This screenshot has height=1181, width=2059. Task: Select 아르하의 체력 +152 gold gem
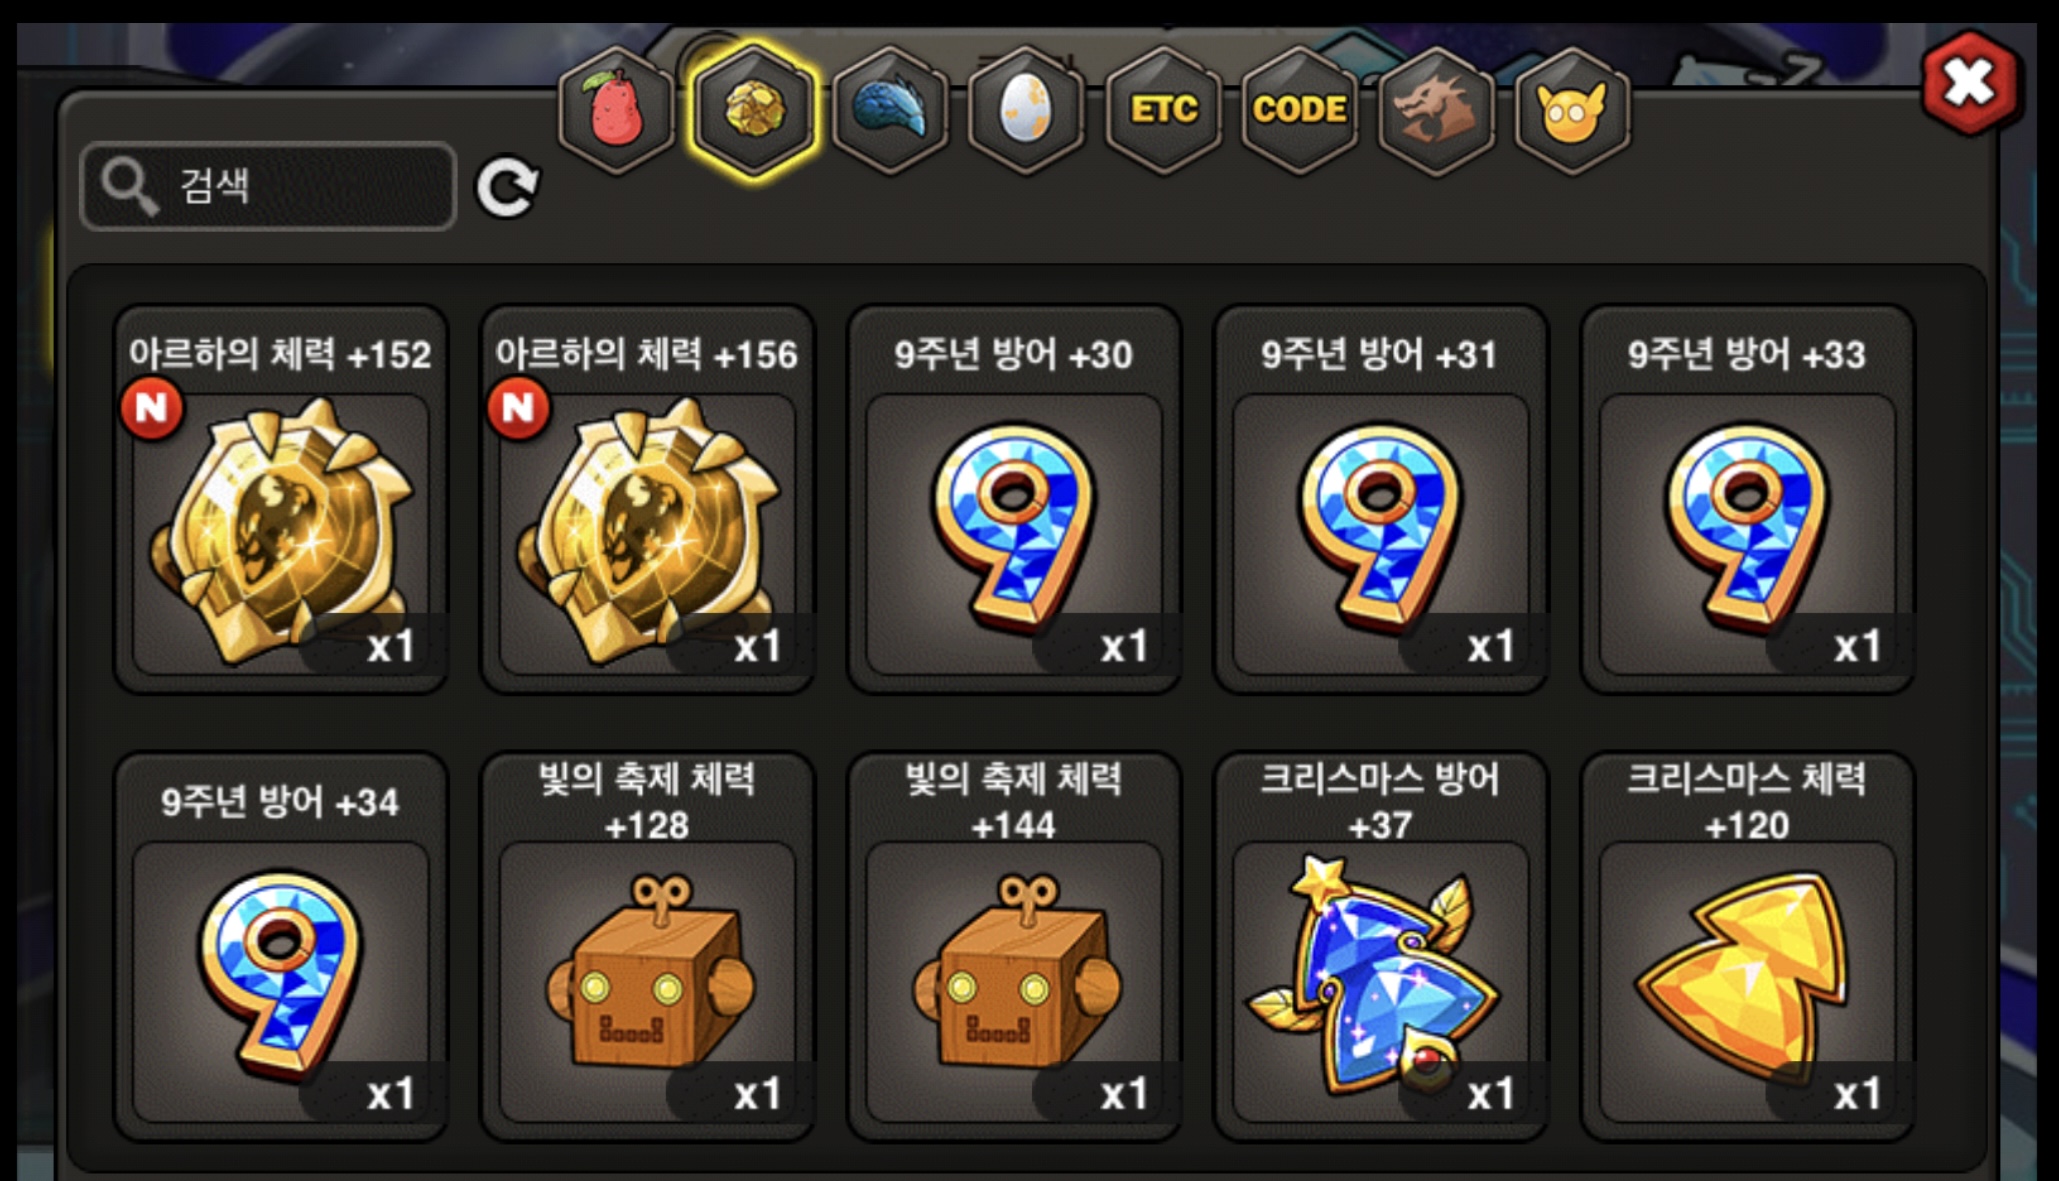point(280,499)
